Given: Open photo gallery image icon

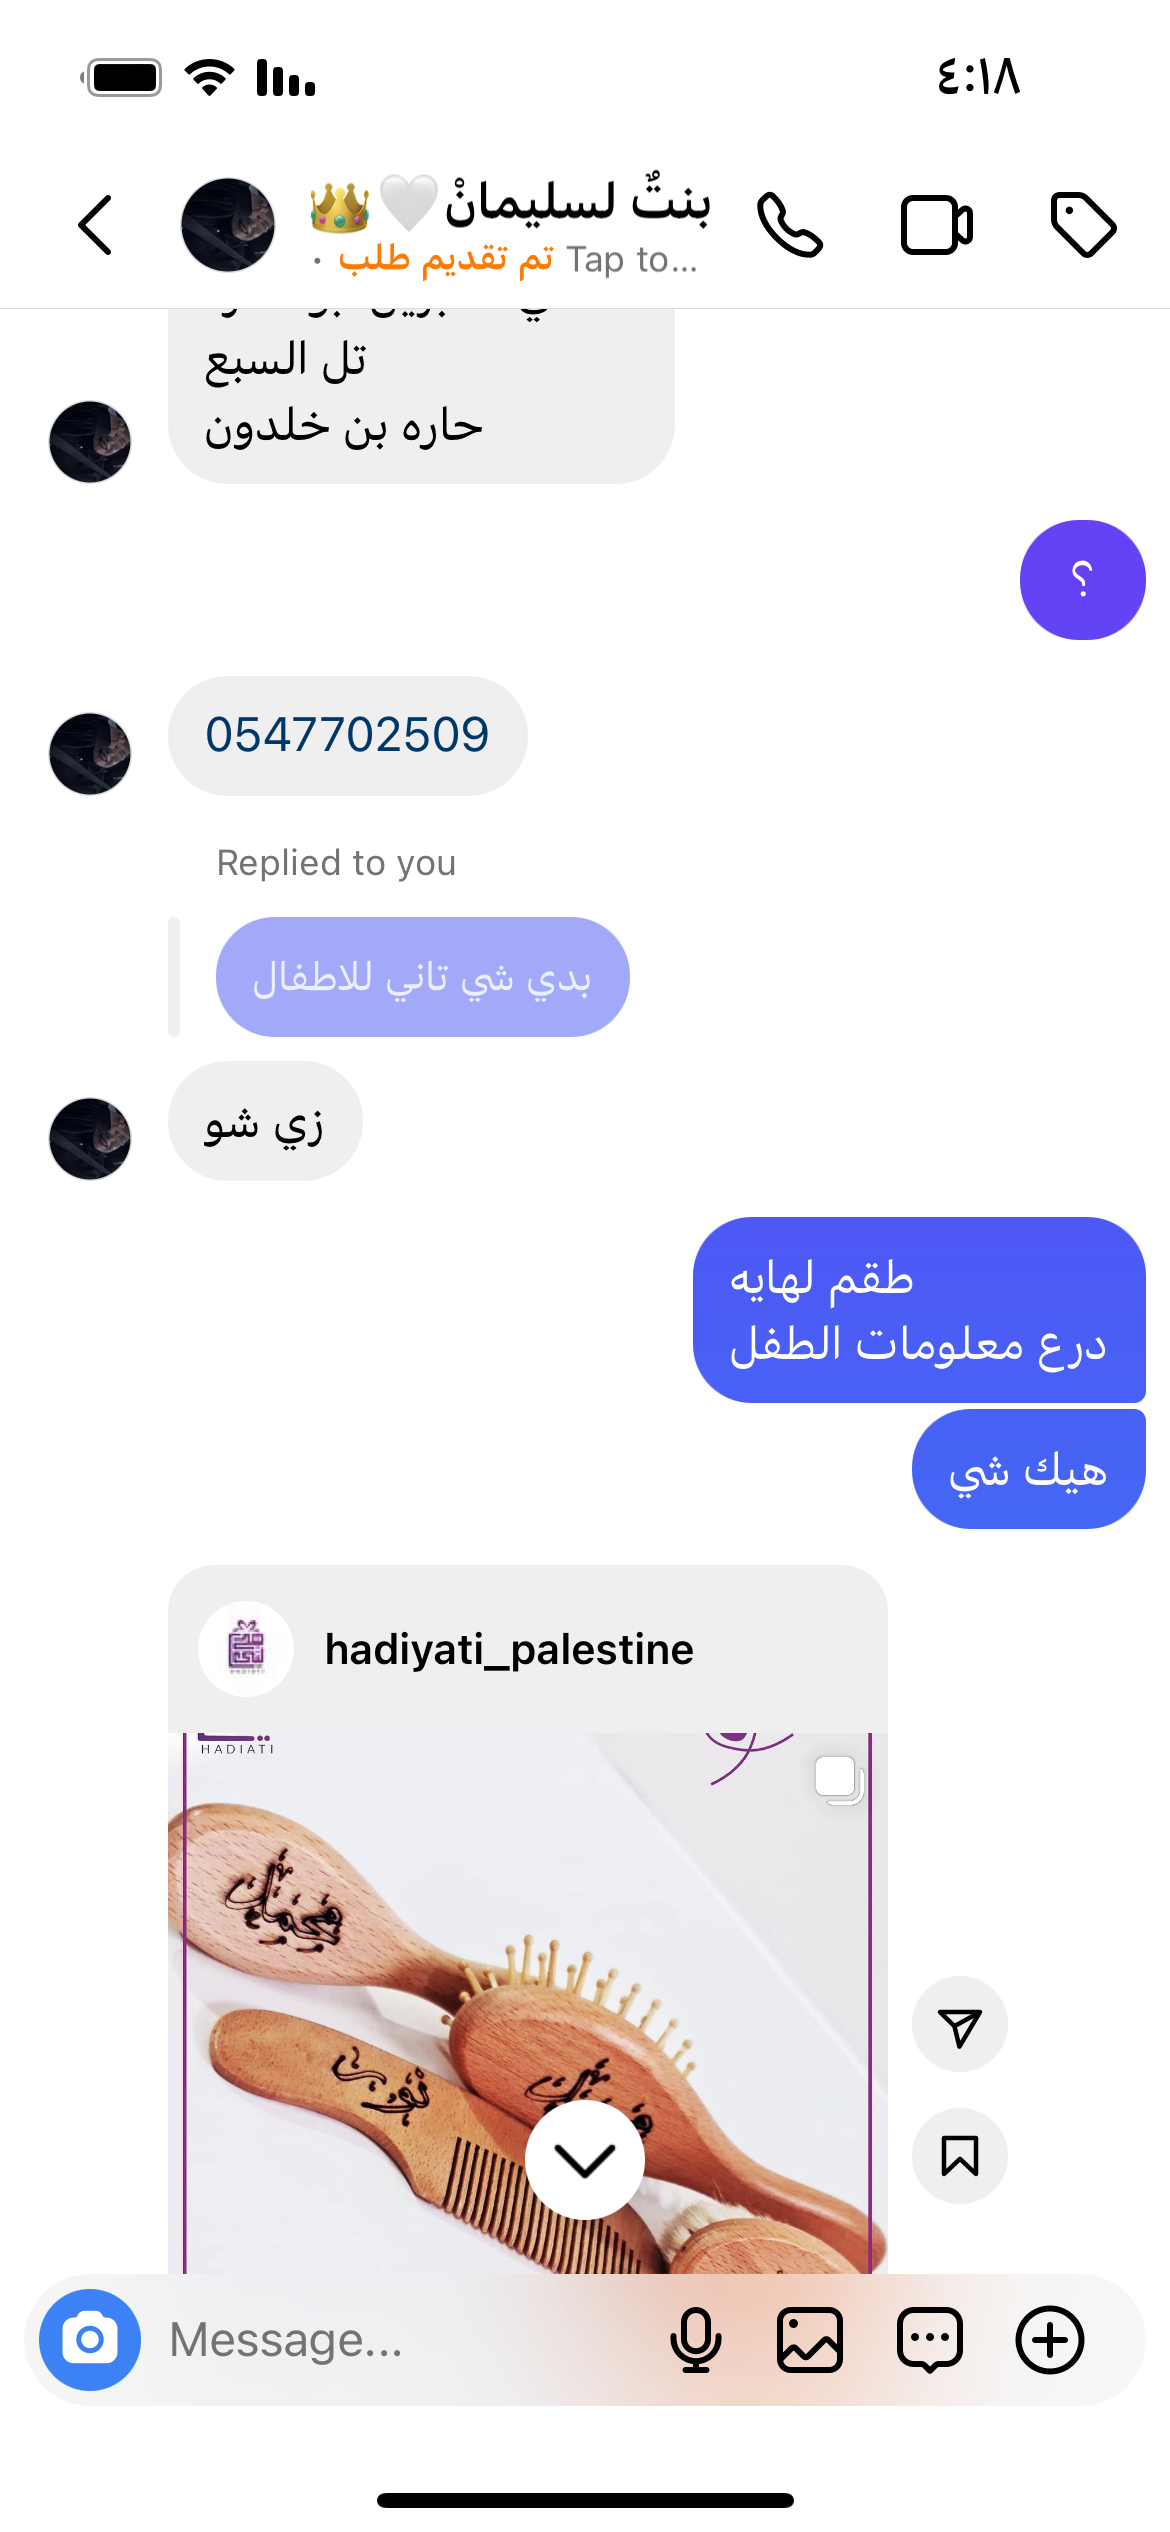Looking at the screenshot, I should [x=810, y=2340].
